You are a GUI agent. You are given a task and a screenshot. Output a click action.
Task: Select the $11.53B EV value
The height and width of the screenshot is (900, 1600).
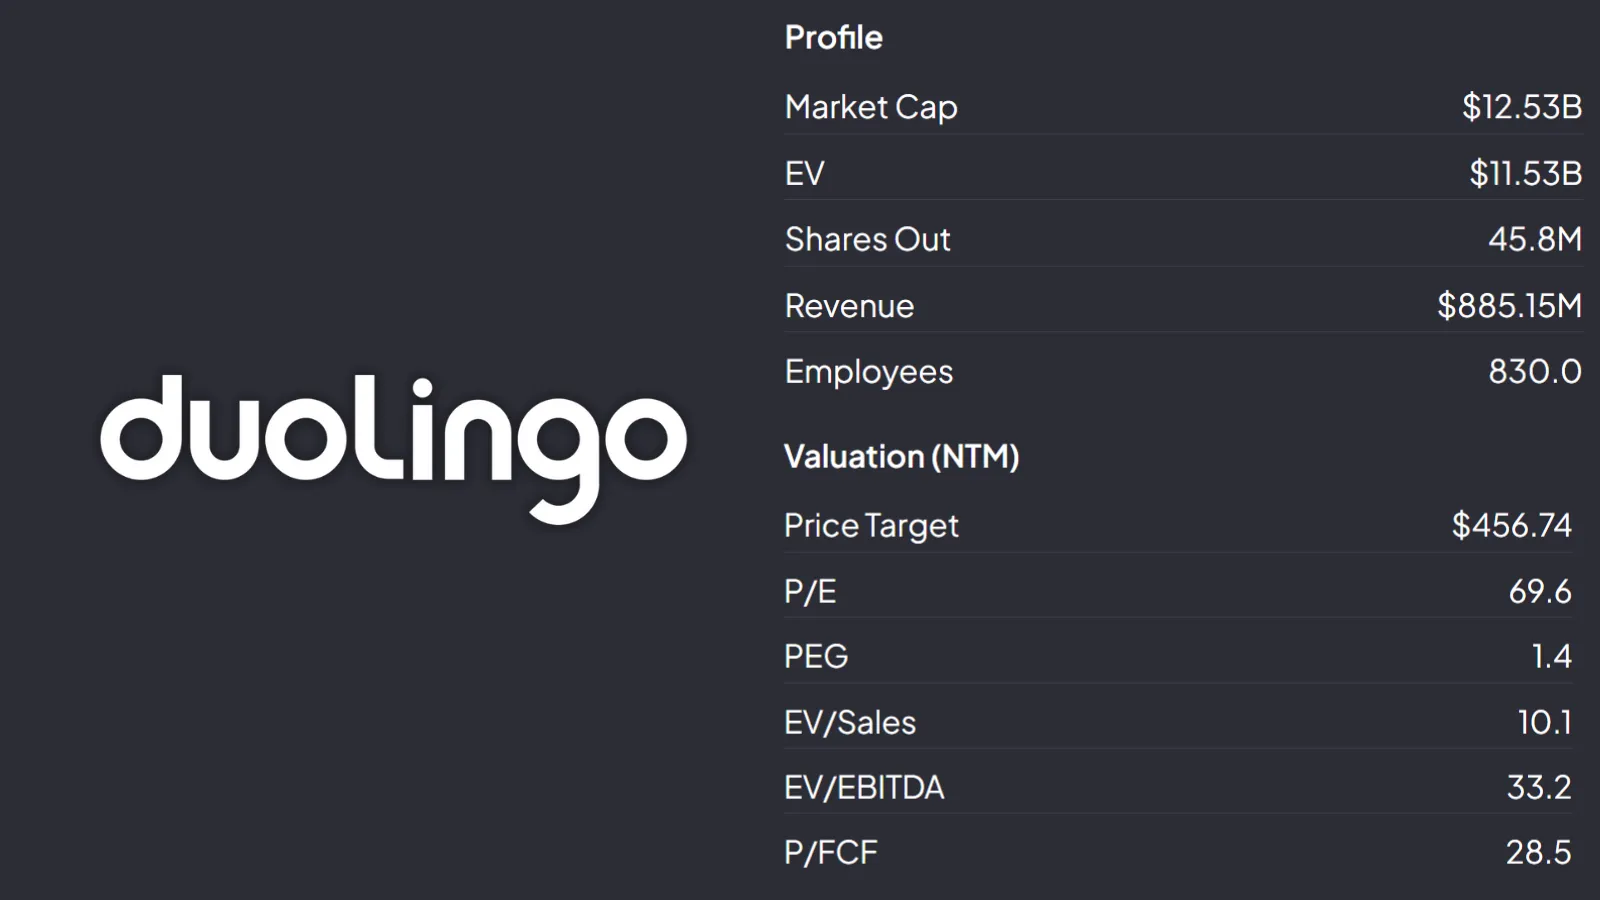(1526, 173)
